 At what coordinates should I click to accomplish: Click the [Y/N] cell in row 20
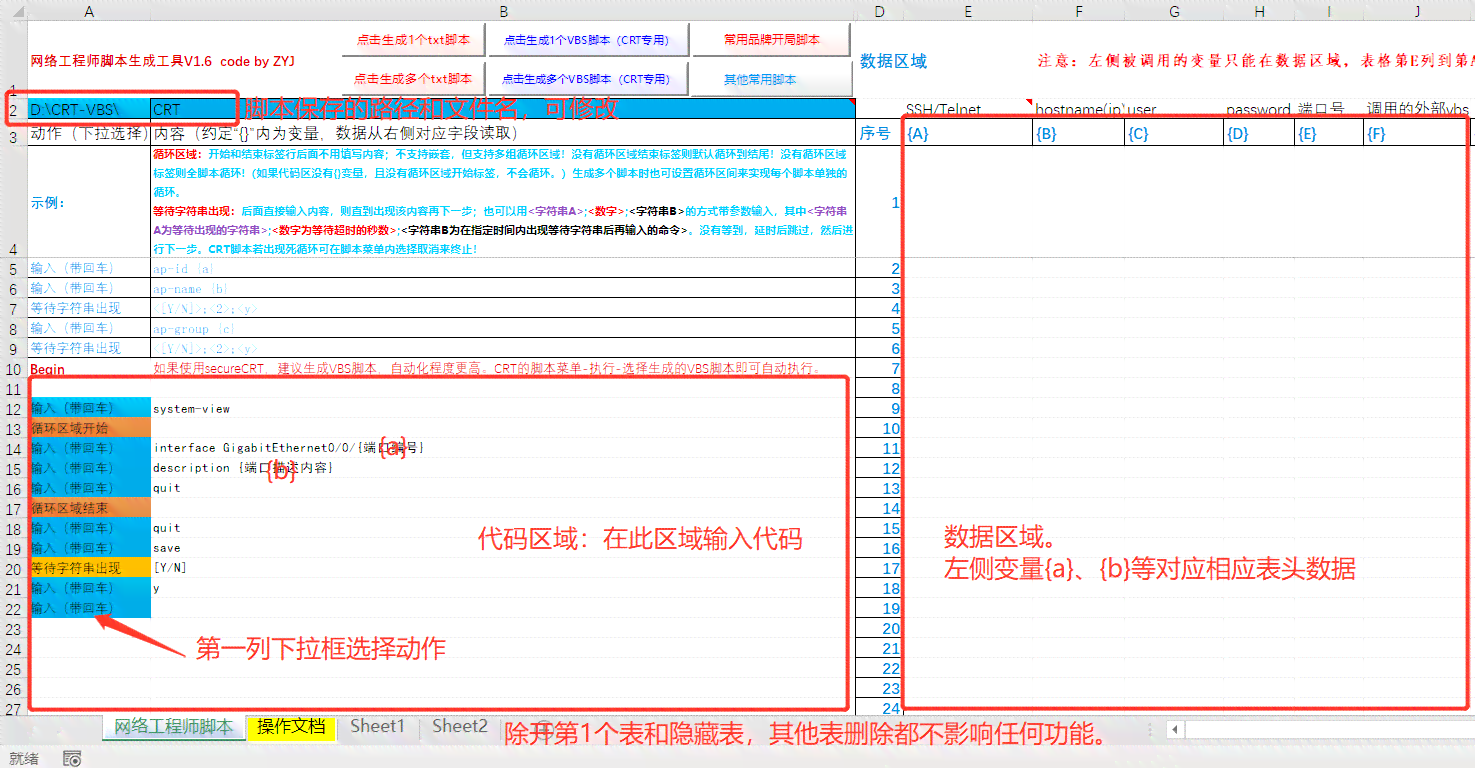point(503,568)
